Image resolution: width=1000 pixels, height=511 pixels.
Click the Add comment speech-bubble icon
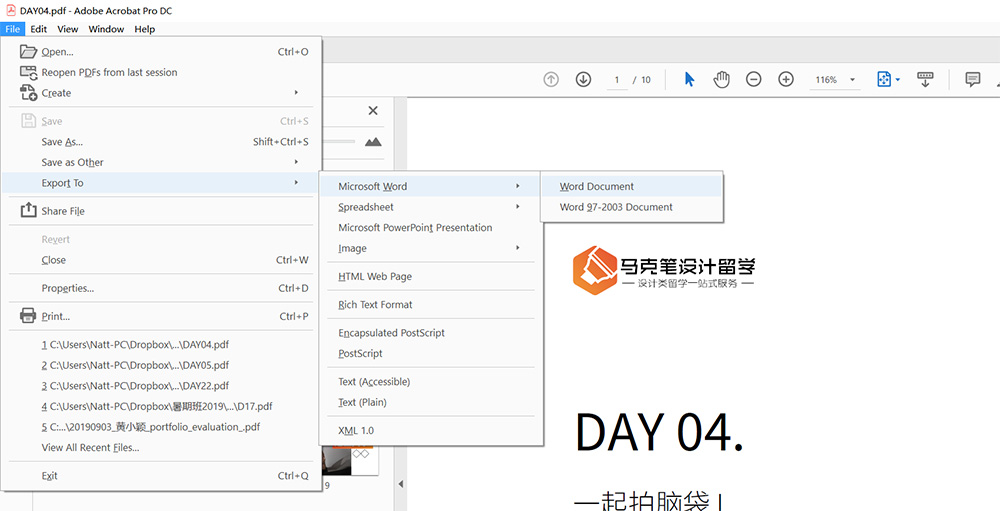(973, 80)
